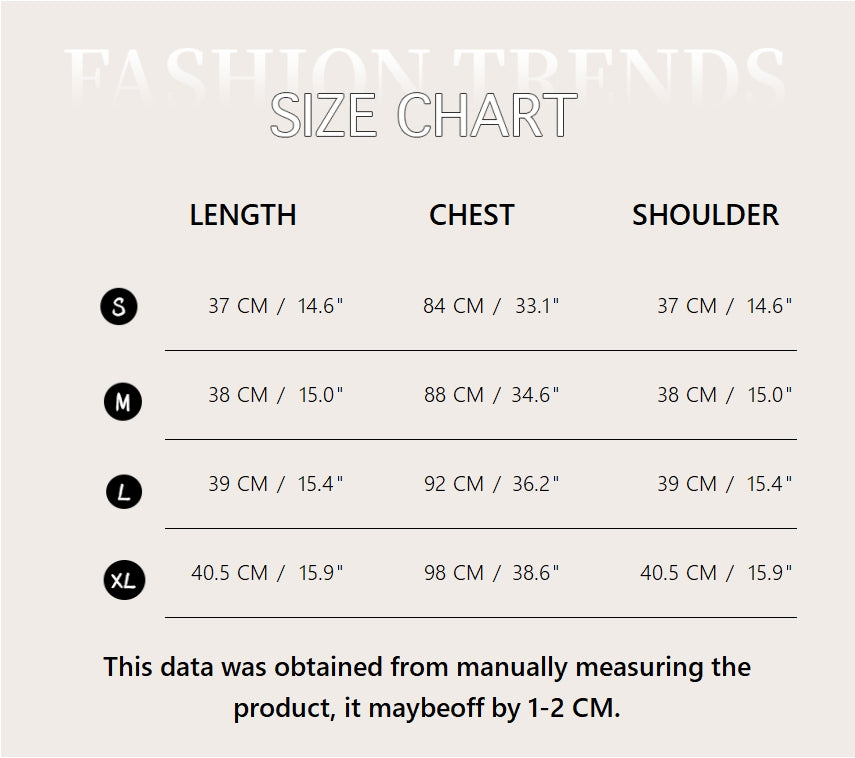Select the SHOULDER column header
Viewport: 855px width, 758px height.
click(705, 215)
